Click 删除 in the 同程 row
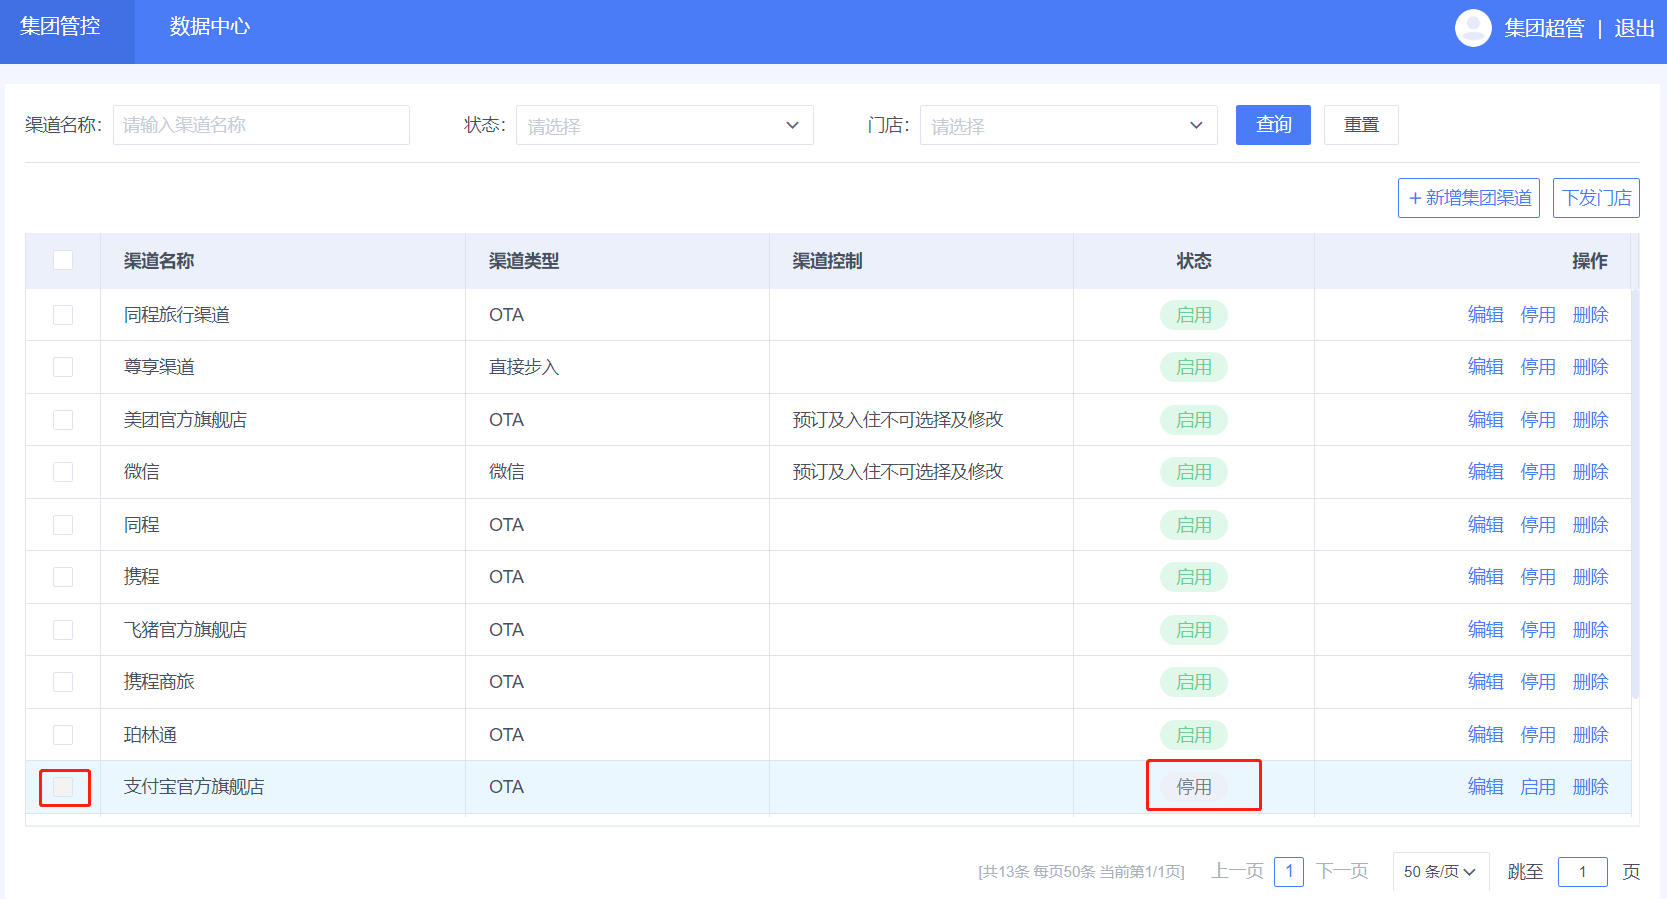 coord(1590,525)
